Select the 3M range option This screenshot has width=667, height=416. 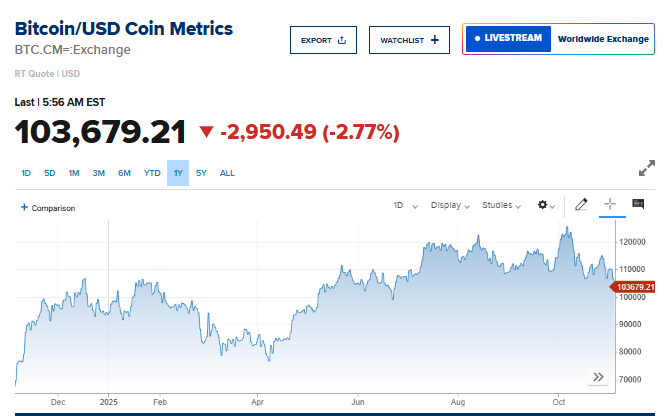(99, 173)
